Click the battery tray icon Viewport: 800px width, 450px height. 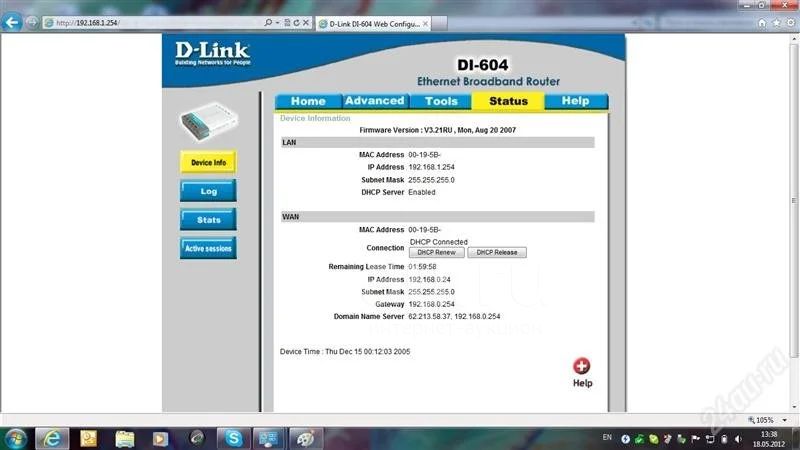[724, 439]
